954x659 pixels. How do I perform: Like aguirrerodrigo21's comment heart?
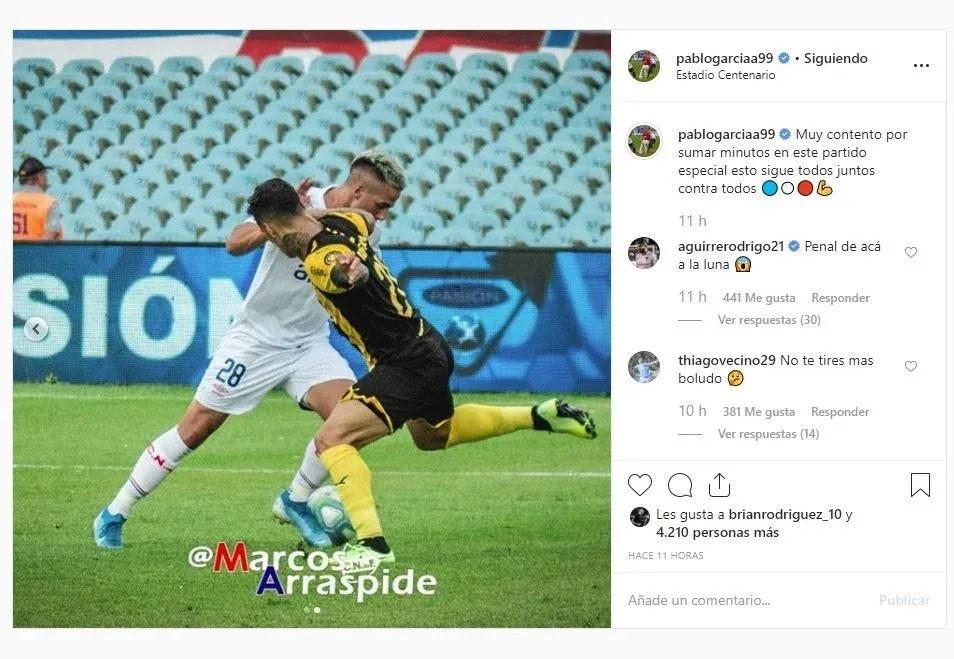(910, 252)
